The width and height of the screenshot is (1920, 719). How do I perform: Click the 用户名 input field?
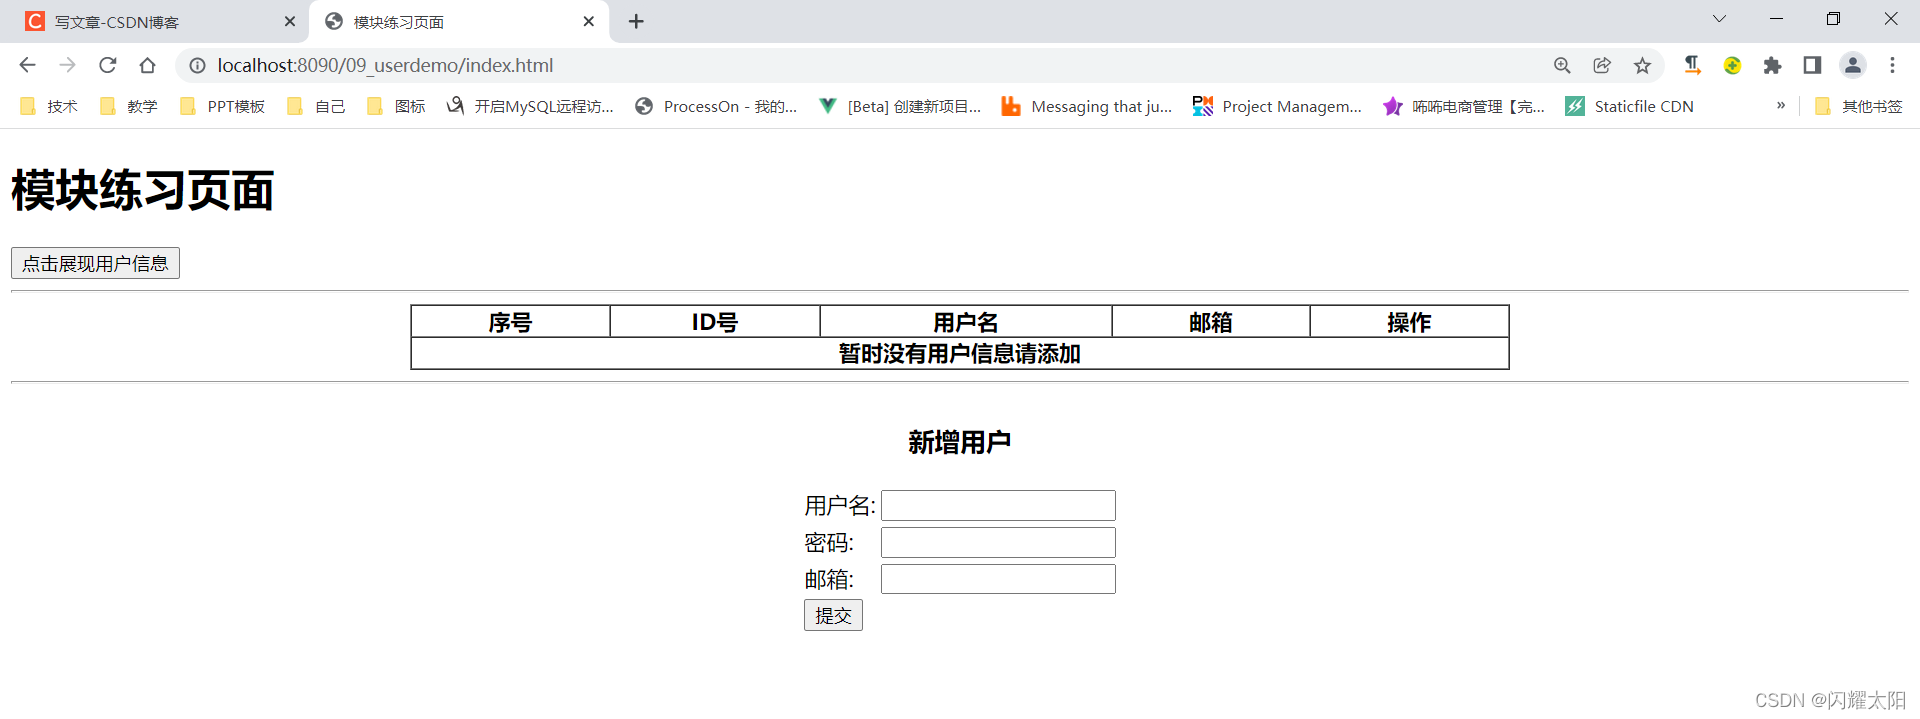(x=998, y=505)
